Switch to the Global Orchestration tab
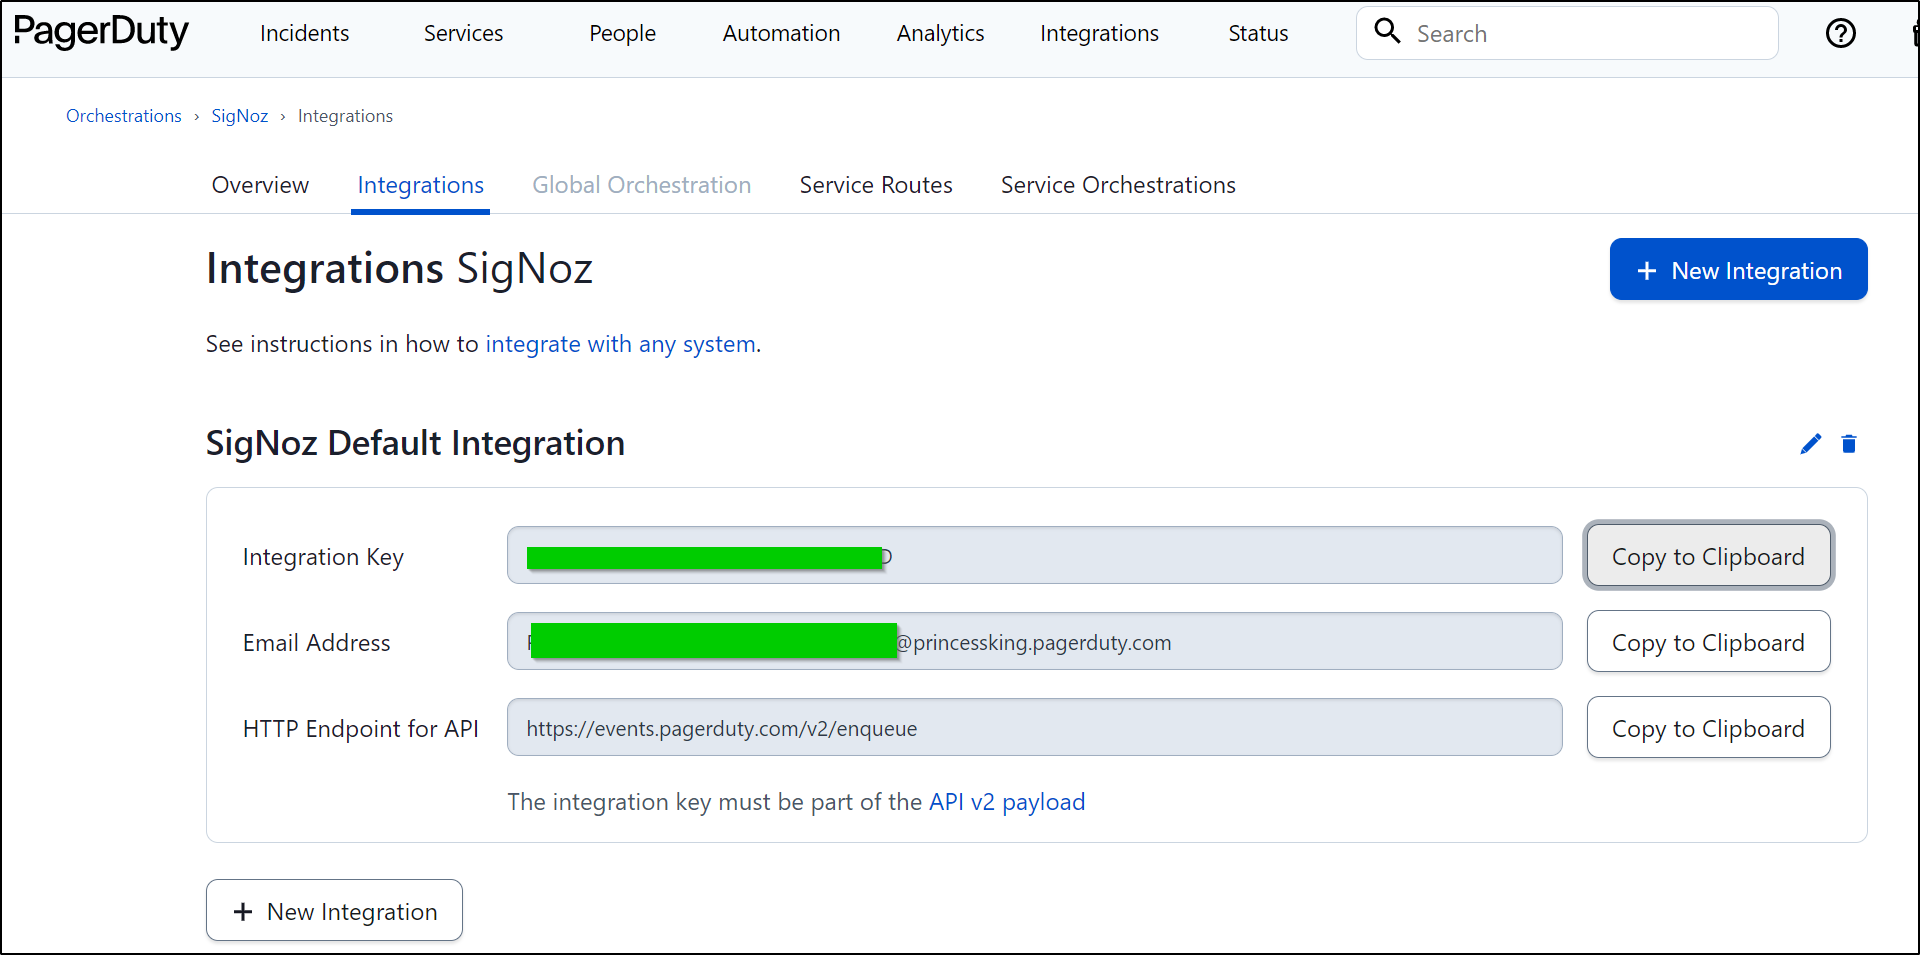Image resolution: width=1920 pixels, height=955 pixels. click(641, 185)
